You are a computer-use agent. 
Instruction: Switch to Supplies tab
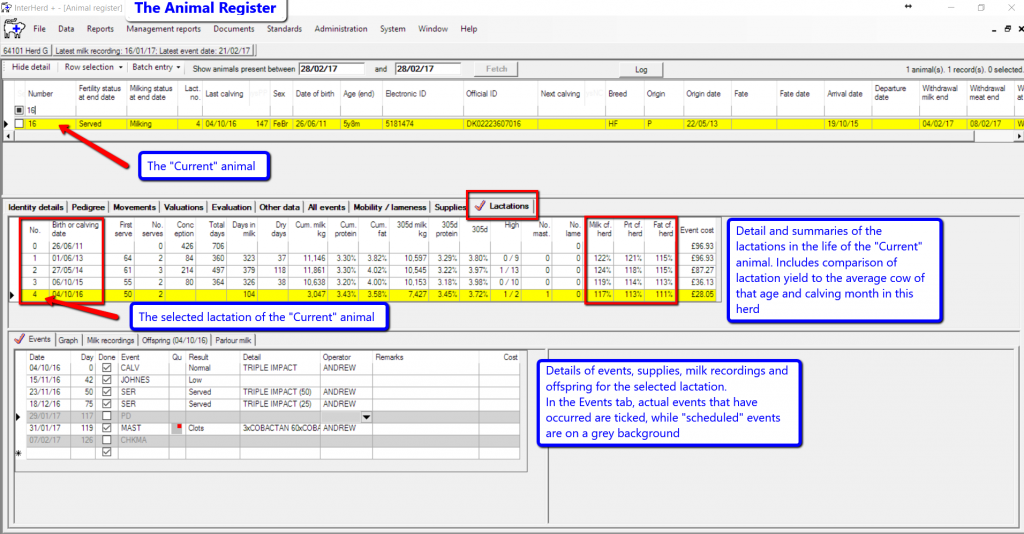point(450,208)
